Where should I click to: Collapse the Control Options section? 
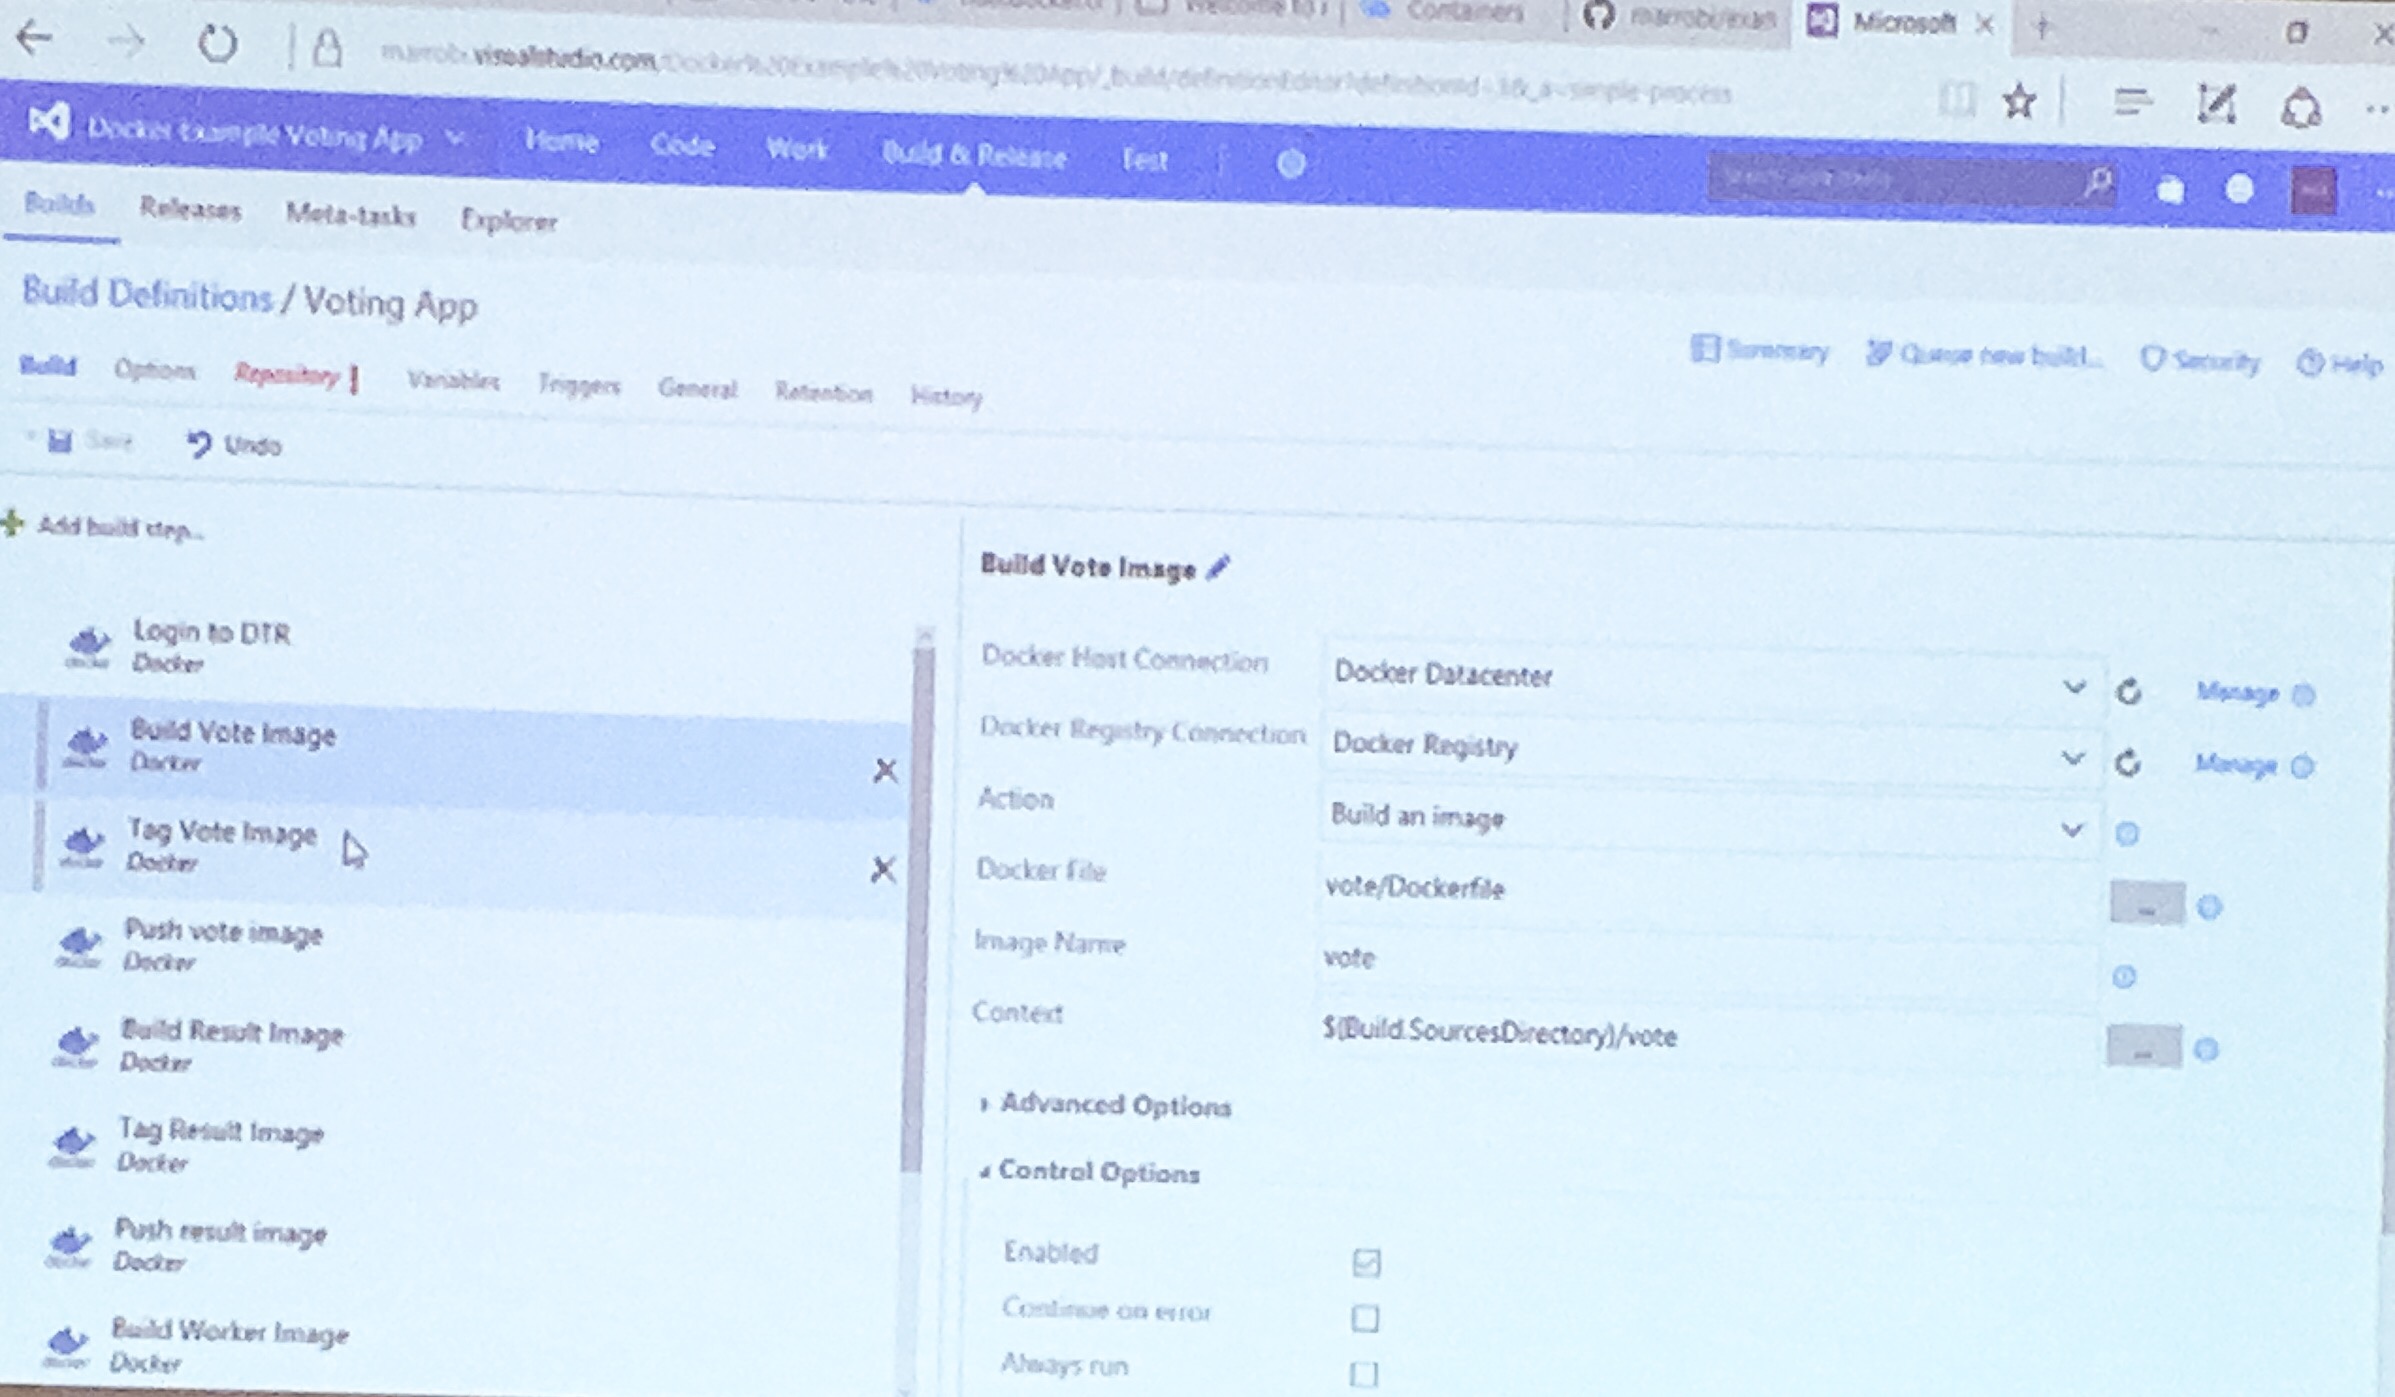(x=1090, y=1171)
